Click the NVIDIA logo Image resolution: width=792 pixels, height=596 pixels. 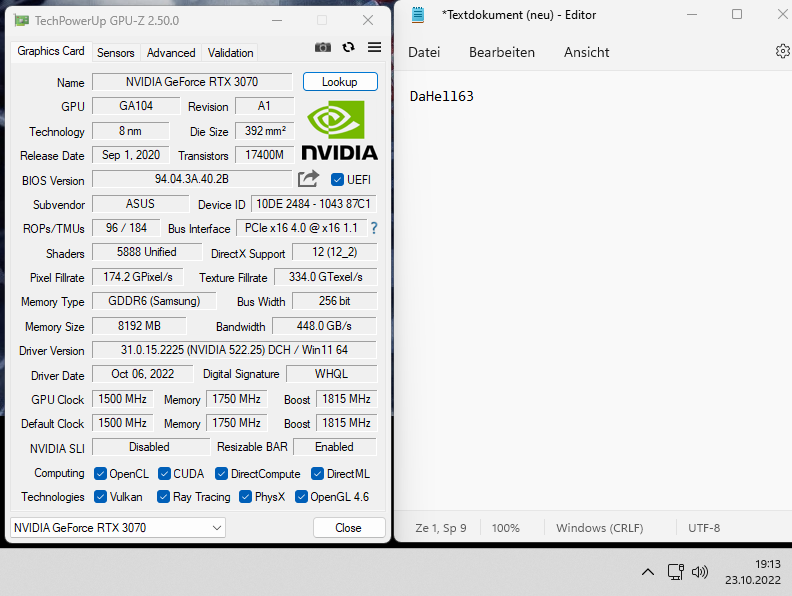click(x=339, y=131)
